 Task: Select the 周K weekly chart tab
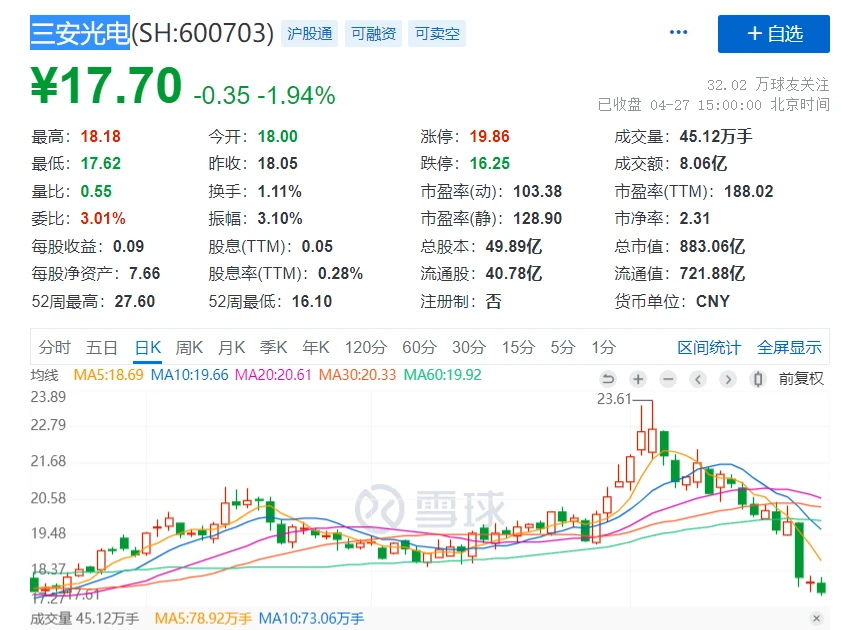pos(189,348)
